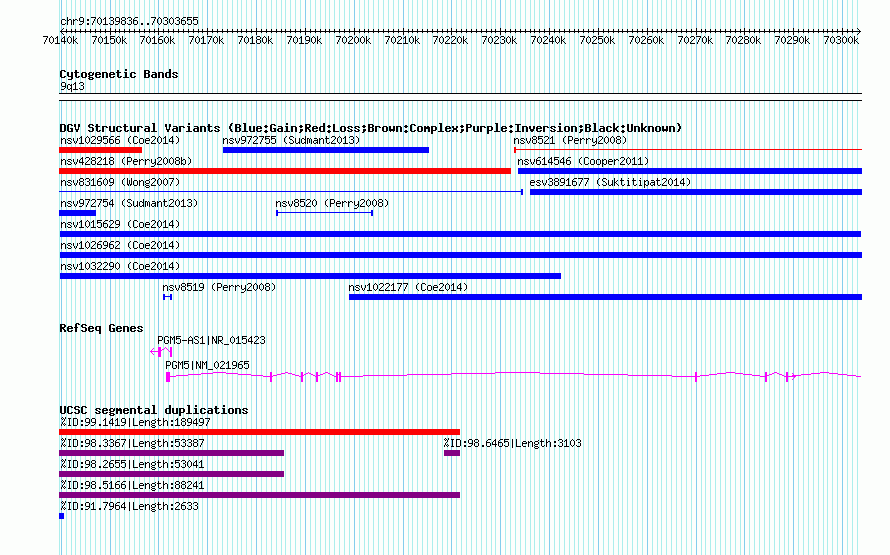Click the nsv1022177 blue gain bar
This screenshot has width=890, height=555.
pos(606,297)
